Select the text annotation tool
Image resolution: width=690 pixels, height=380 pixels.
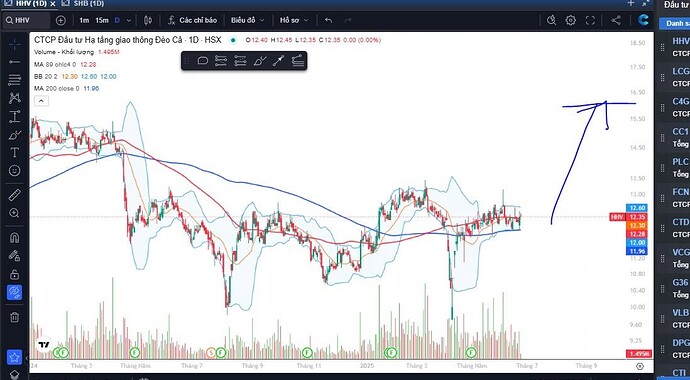click(x=15, y=153)
